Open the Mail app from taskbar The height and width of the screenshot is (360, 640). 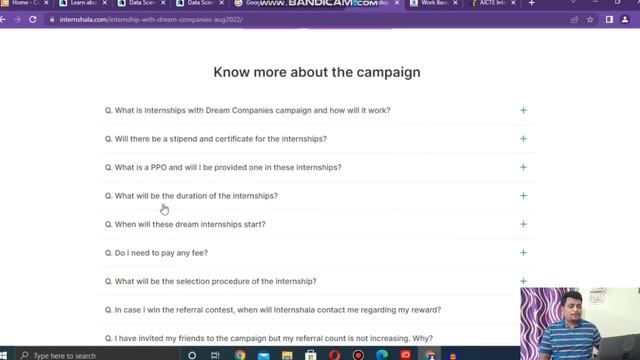pos(264,356)
